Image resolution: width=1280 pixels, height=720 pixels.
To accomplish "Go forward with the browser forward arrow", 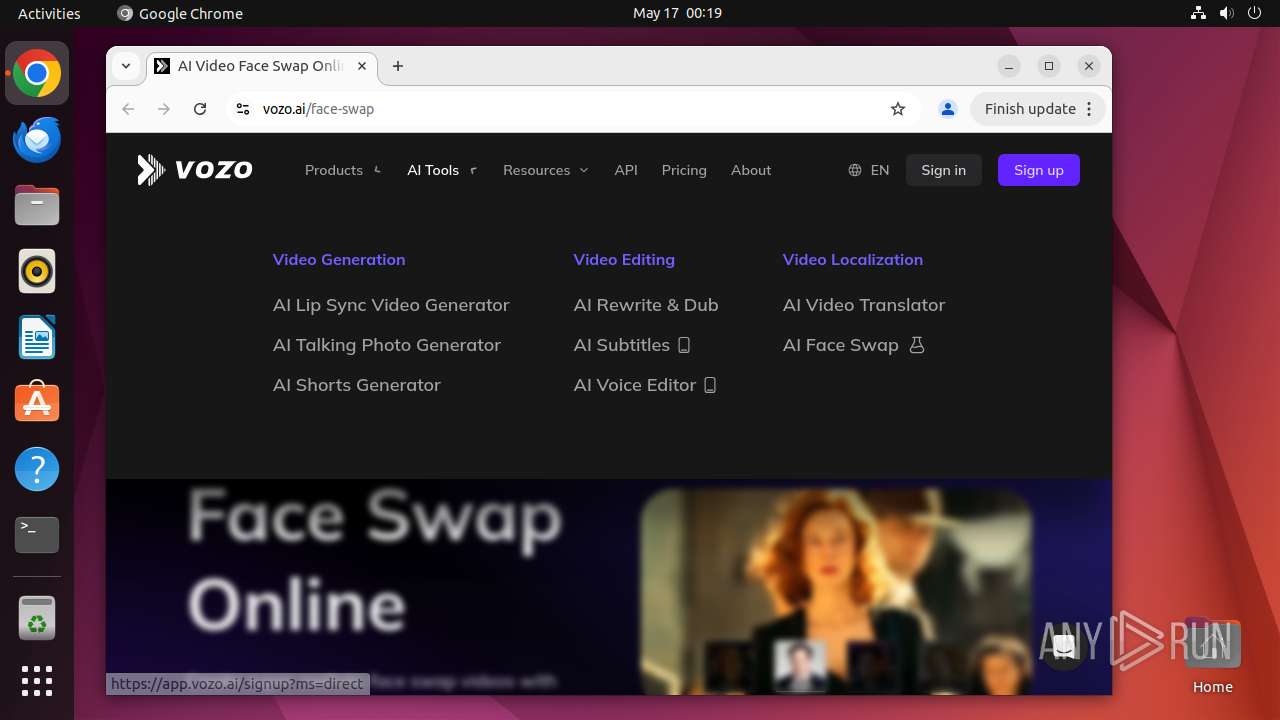I will click(x=164, y=109).
